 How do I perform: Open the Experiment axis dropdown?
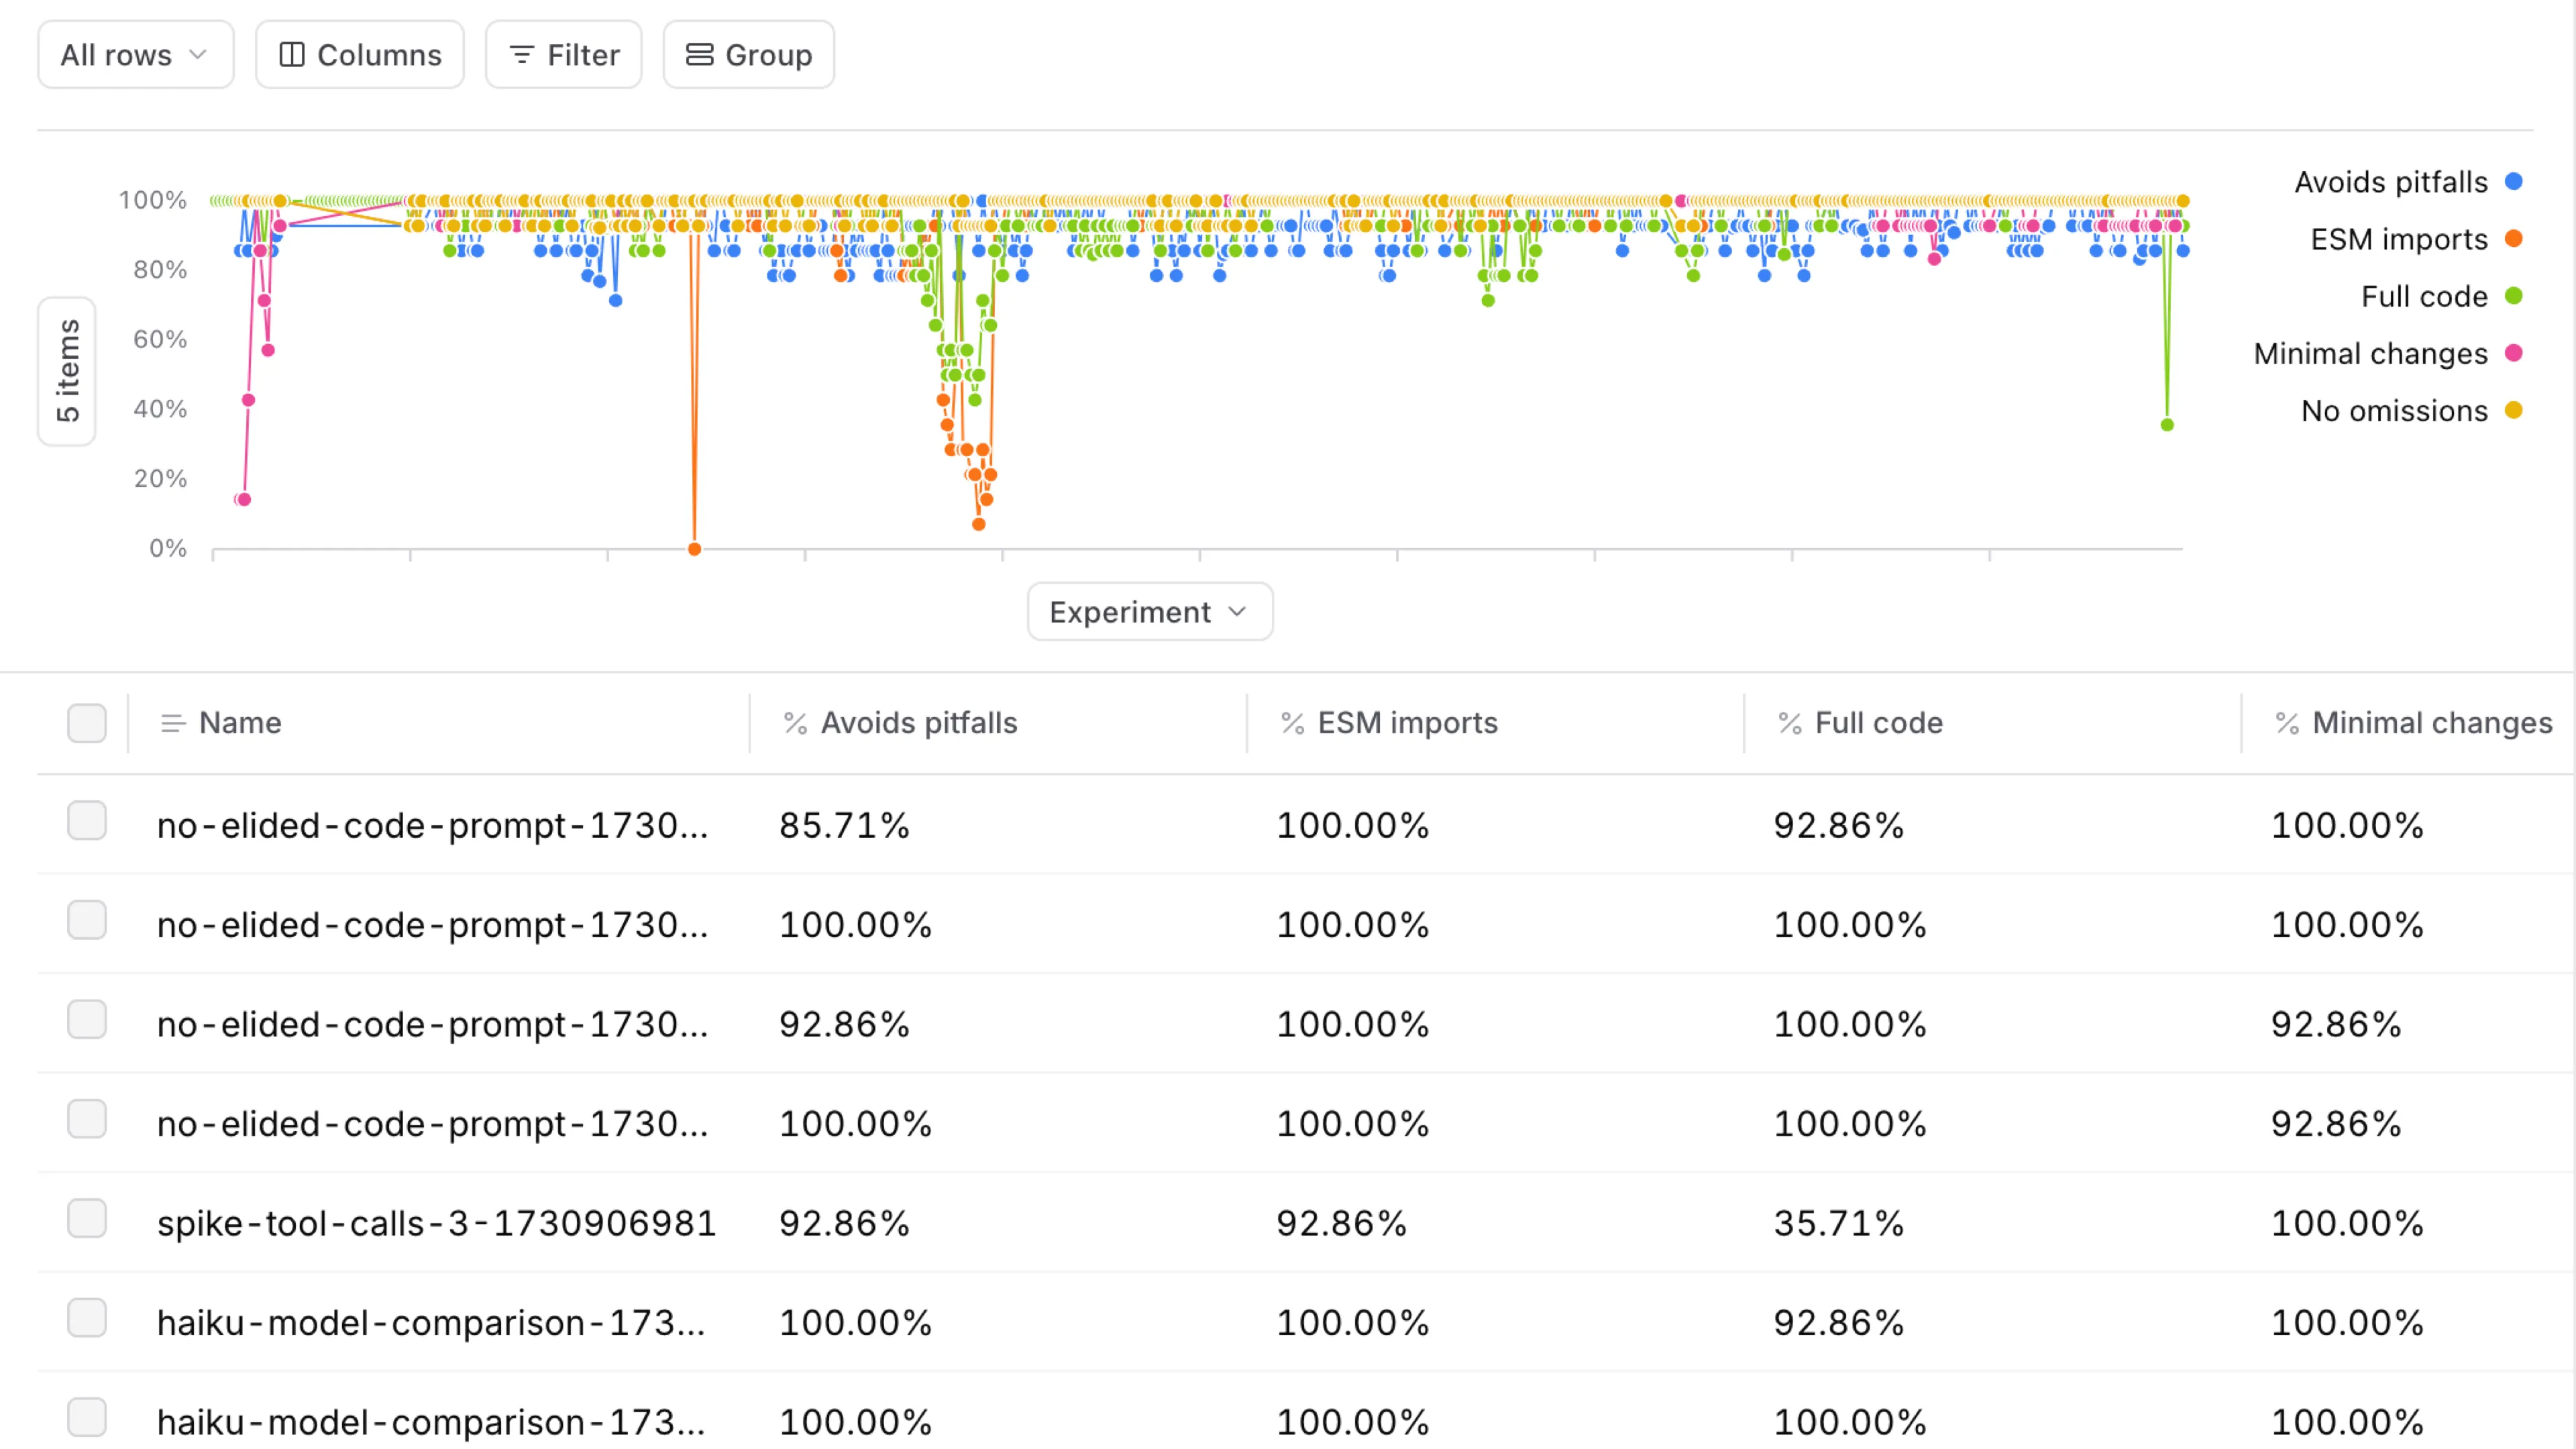click(1149, 611)
